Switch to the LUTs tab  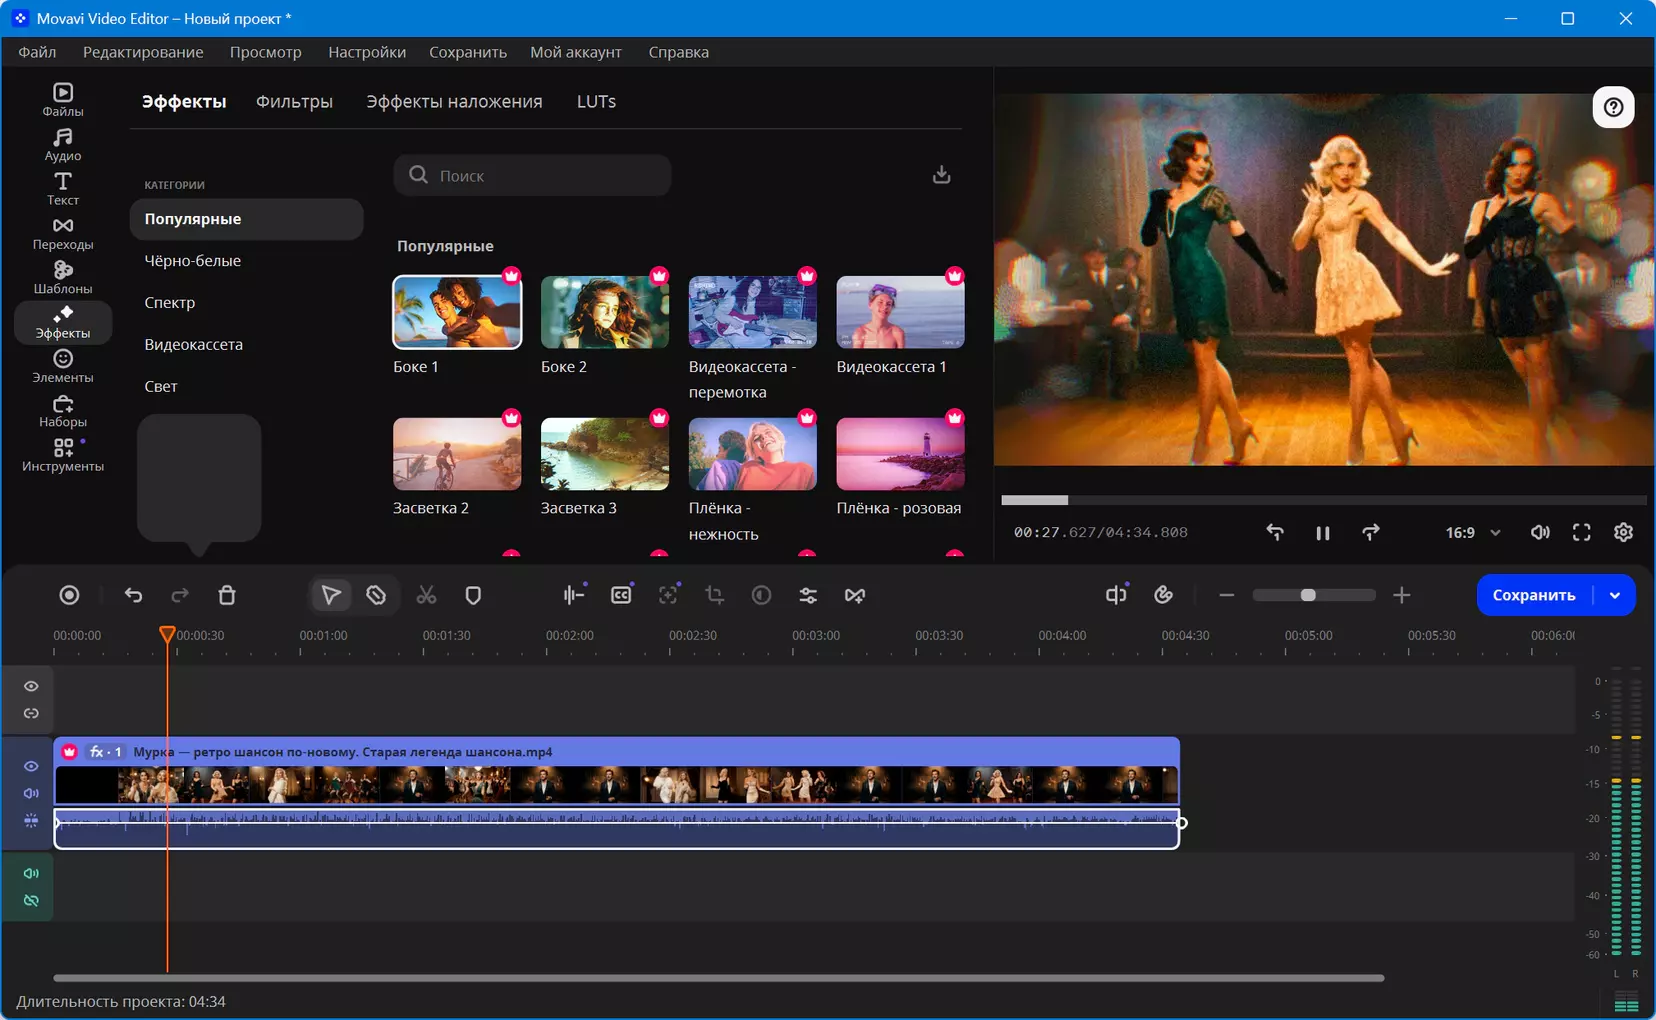tap(596, 101)
